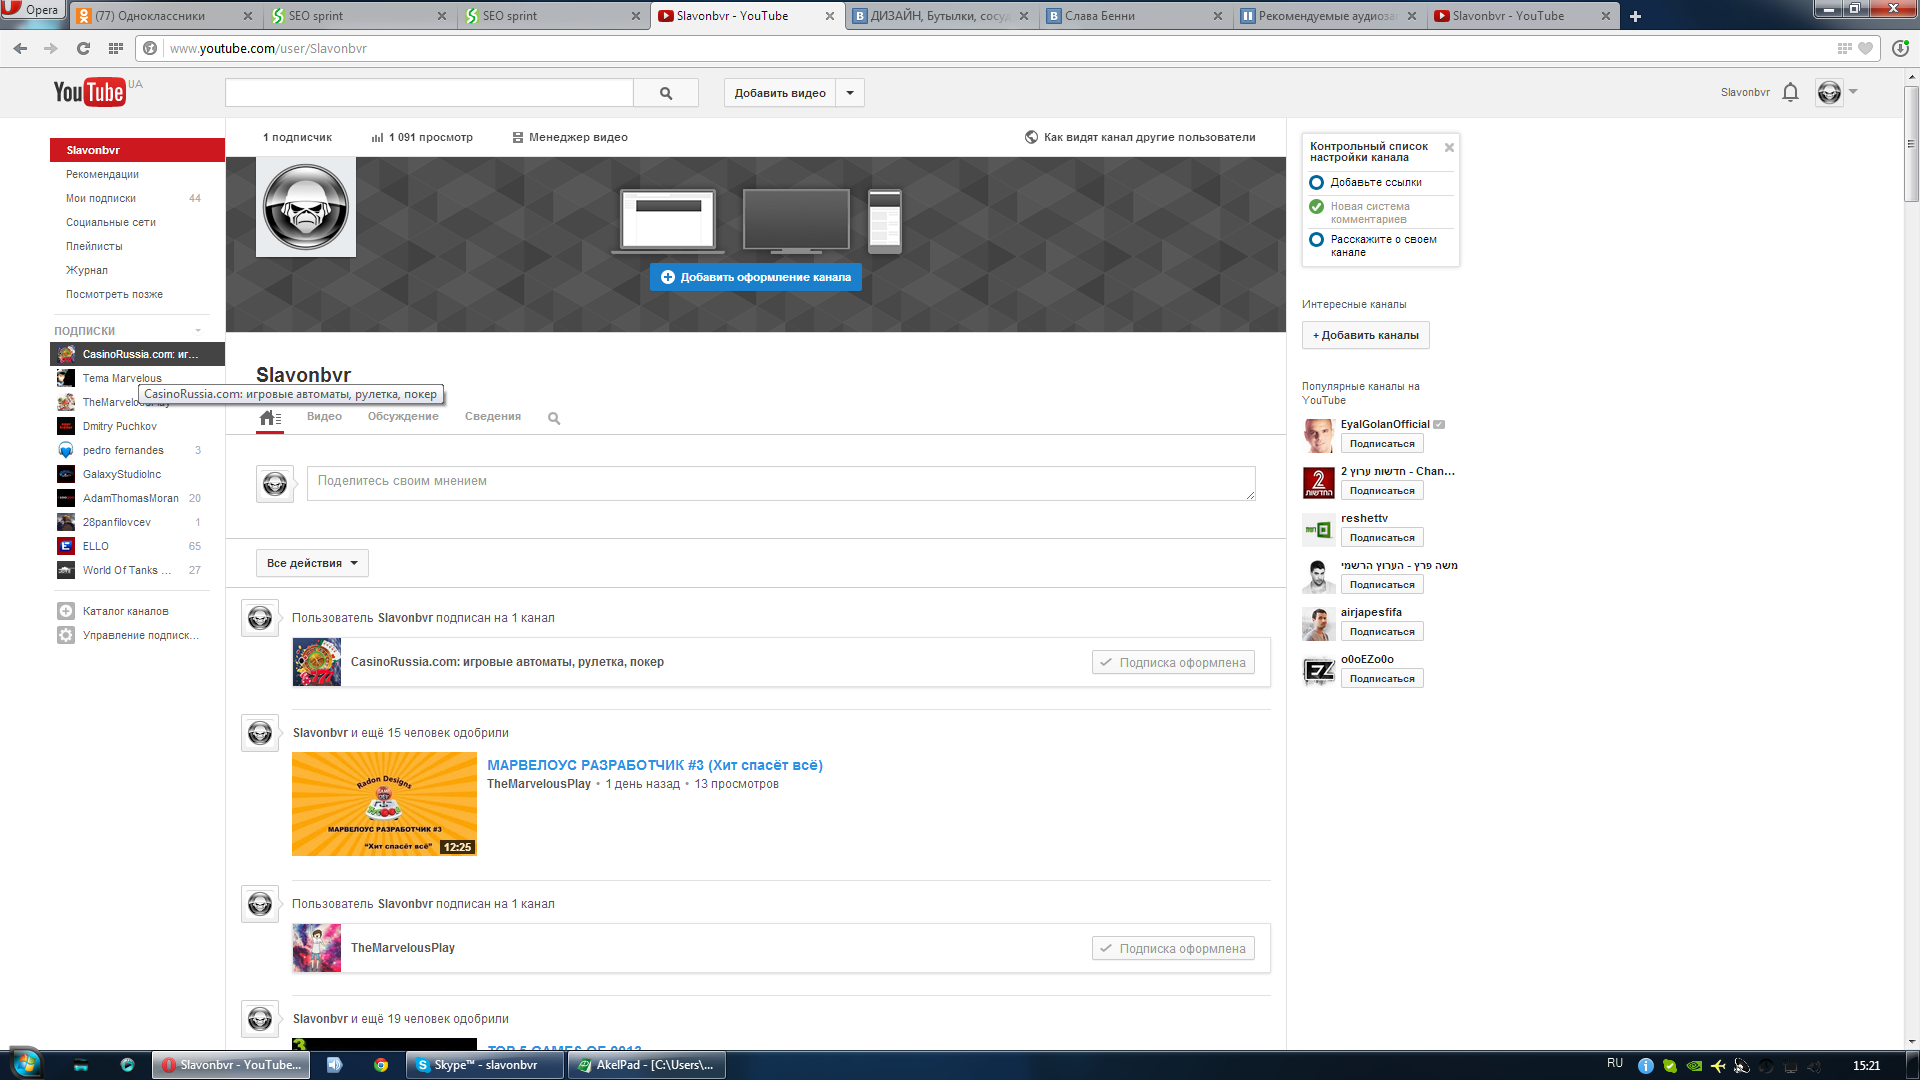Viewport: 1920px width, 1080px height.
Task: Subscribe to EyalGolanOfficial
Action: click(1382, 443)
